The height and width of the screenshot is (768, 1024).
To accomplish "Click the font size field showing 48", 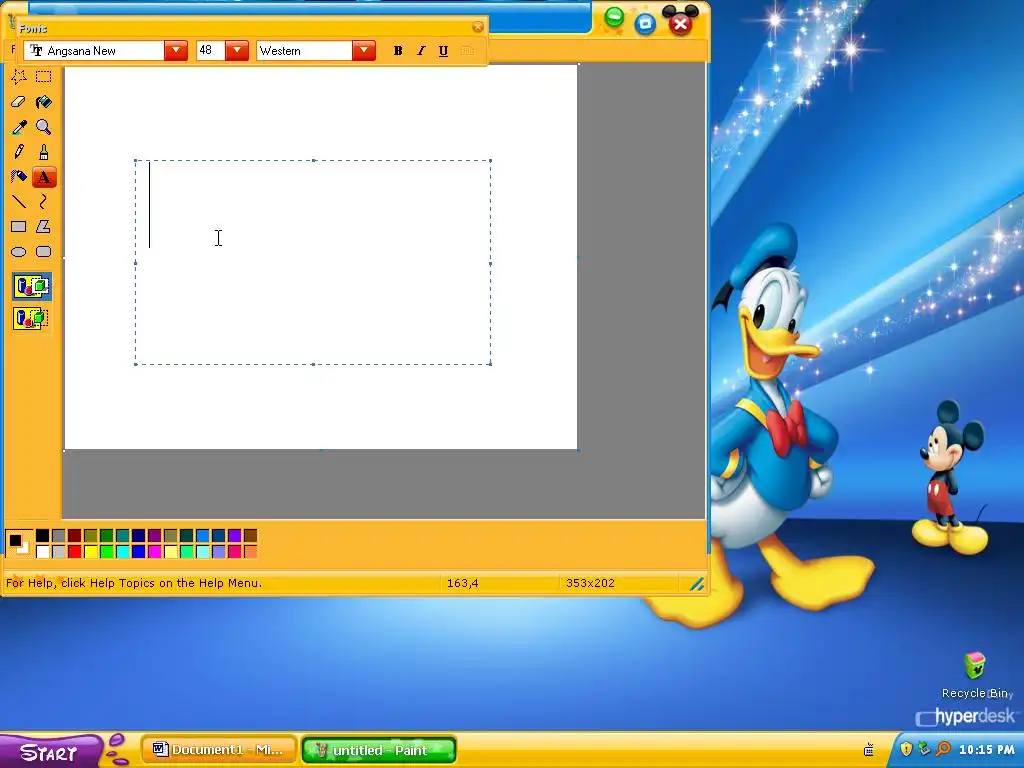I will click(x=211, y=51).
